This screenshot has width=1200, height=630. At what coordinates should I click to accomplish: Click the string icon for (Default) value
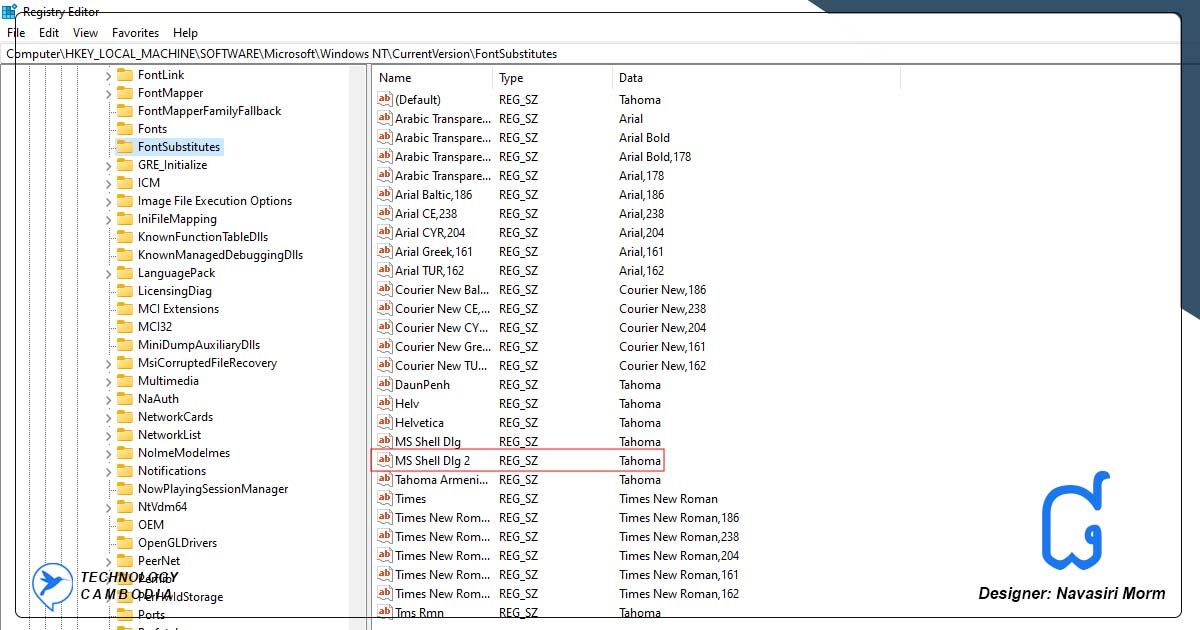385,99
